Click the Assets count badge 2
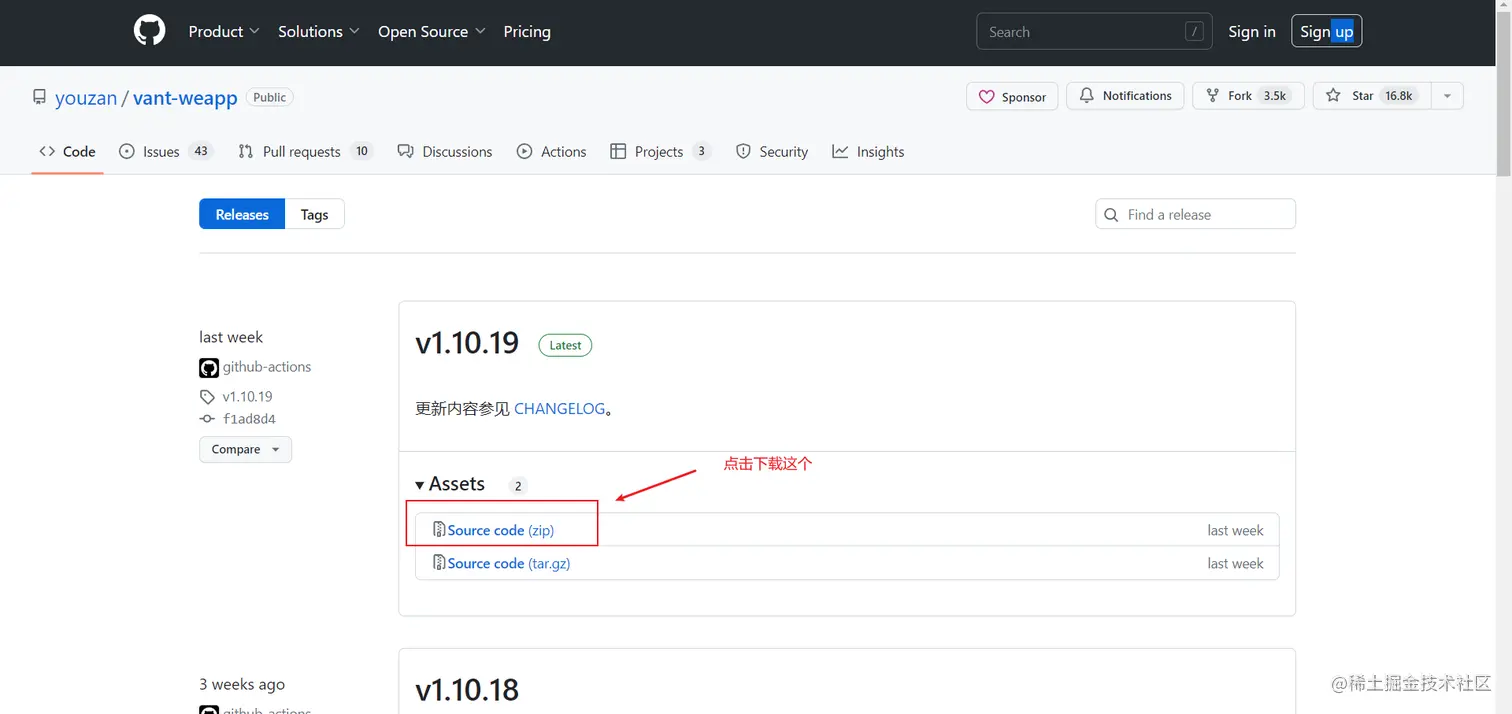This screenshot has height=714, width=1512. click(517, 486)
